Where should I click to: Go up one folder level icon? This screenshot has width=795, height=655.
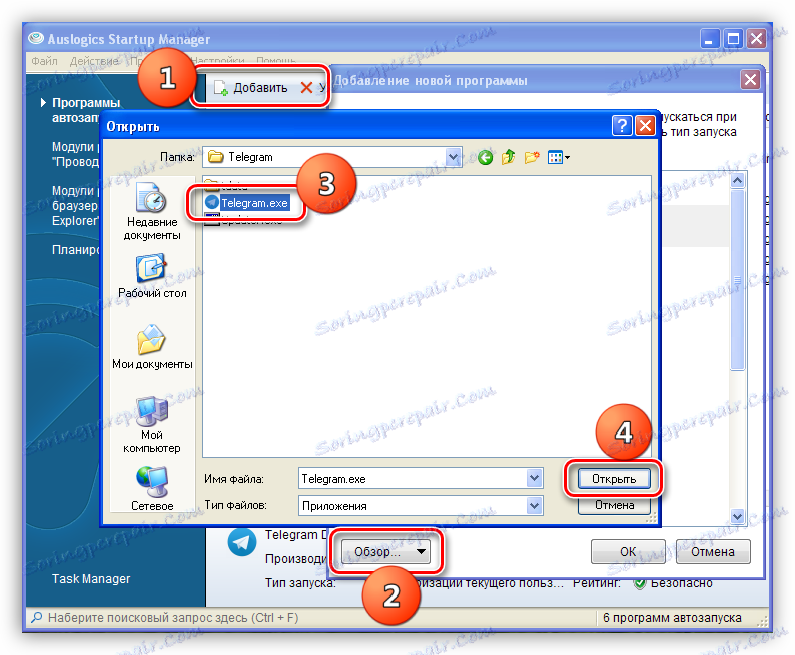click(x=509, y=157)
